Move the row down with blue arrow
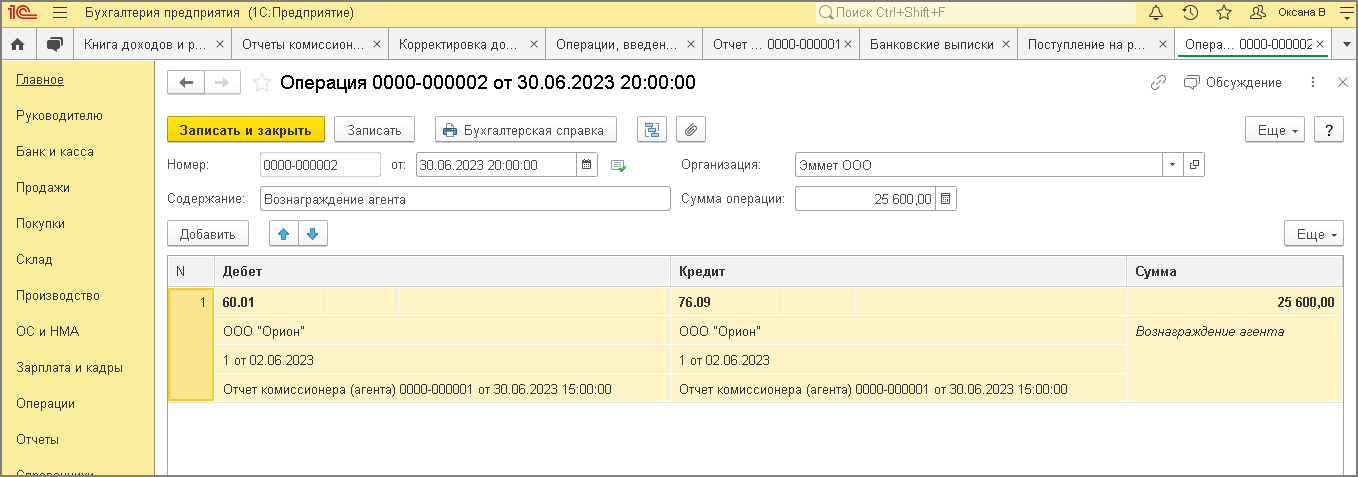The height and width of the screenshot is (477, 1358). click(x=312, y=234)
